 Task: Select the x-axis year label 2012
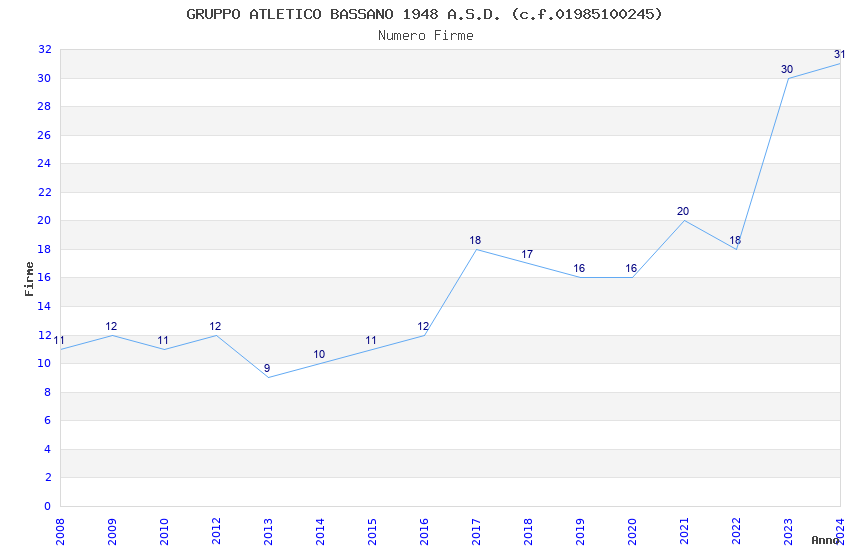coord(216,531)
